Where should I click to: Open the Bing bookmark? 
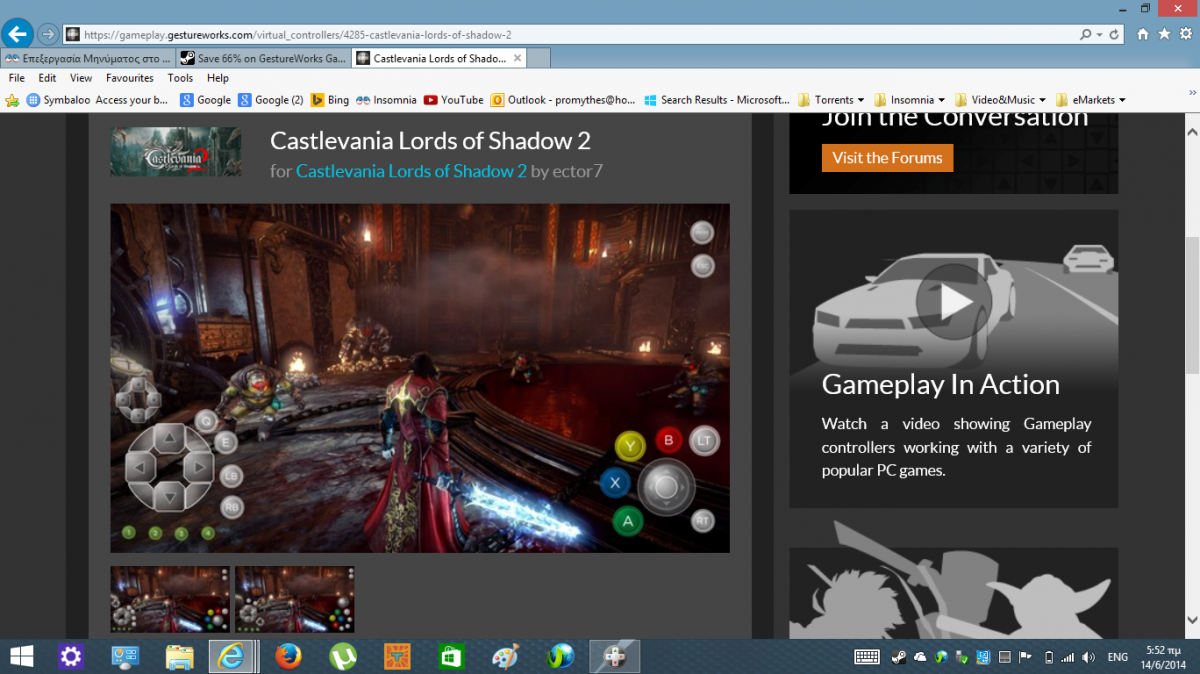(x=330, y=100)
